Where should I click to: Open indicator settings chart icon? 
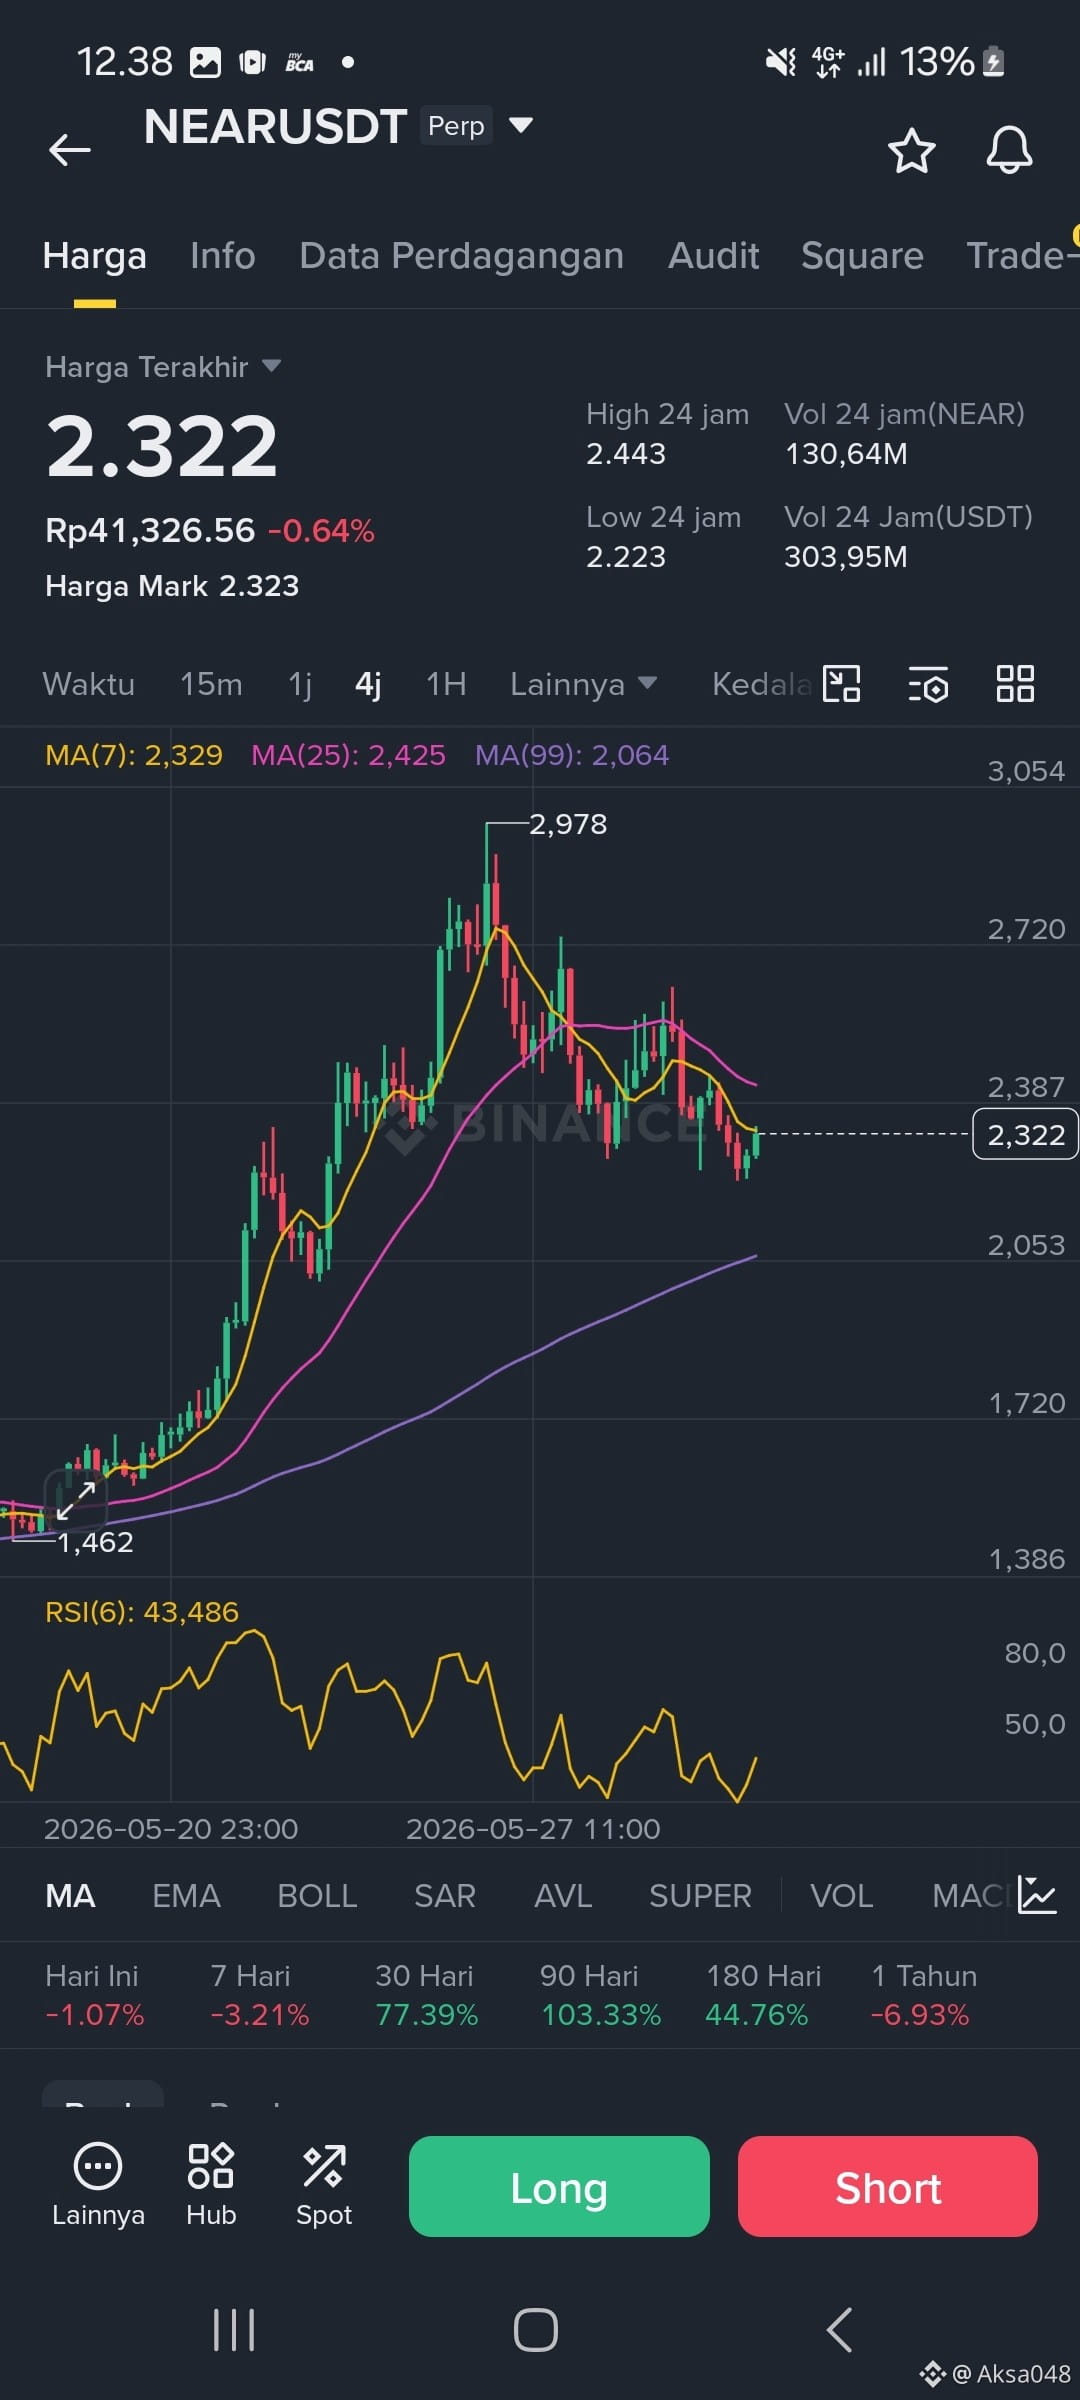coord(1037,1895)
